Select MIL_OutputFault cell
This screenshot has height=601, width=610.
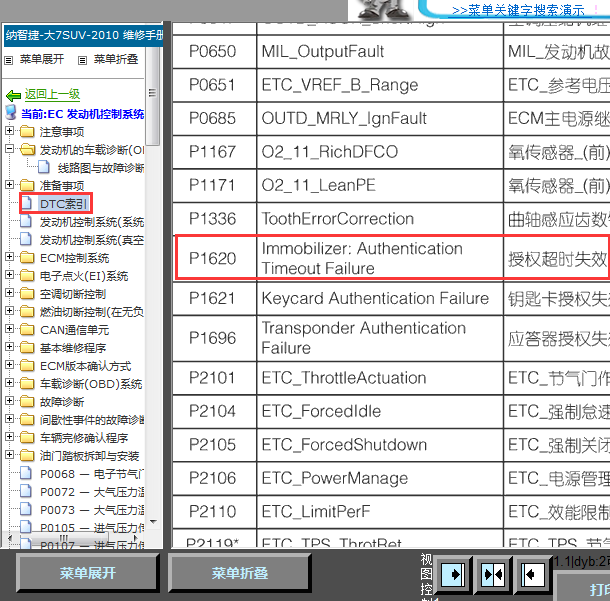pos(380,51)
